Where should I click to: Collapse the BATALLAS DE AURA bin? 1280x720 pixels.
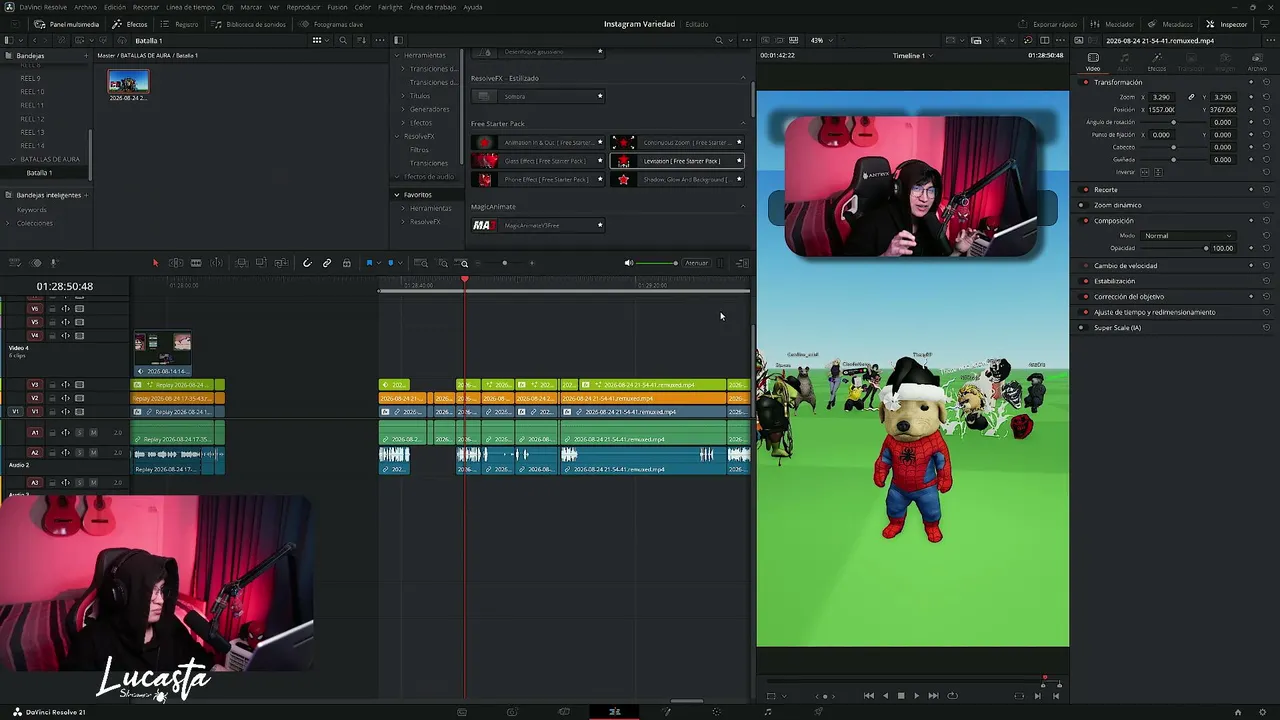click(14, 159)
